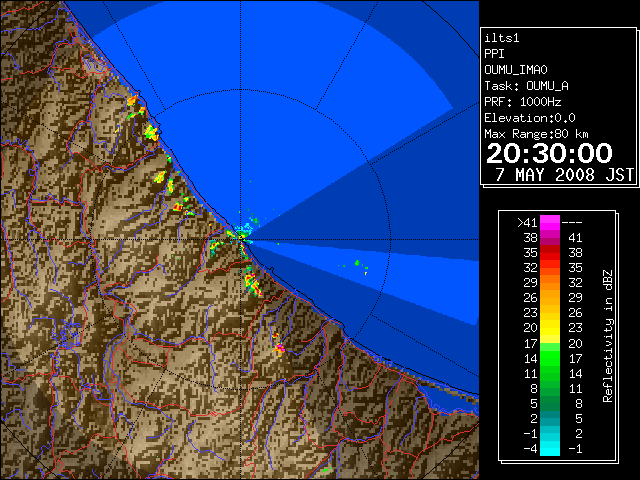Pick the cyan -4 dBZ legend swatch
The image size is (640, 480).
550,449
